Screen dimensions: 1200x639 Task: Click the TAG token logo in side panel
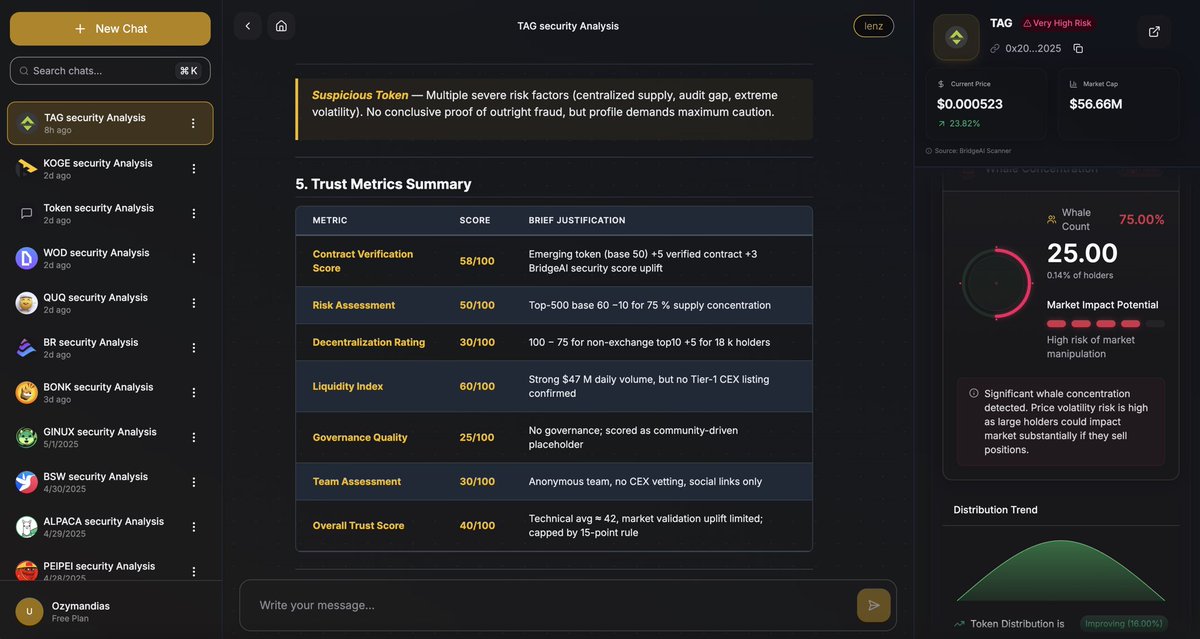click(x=956, y=37)
